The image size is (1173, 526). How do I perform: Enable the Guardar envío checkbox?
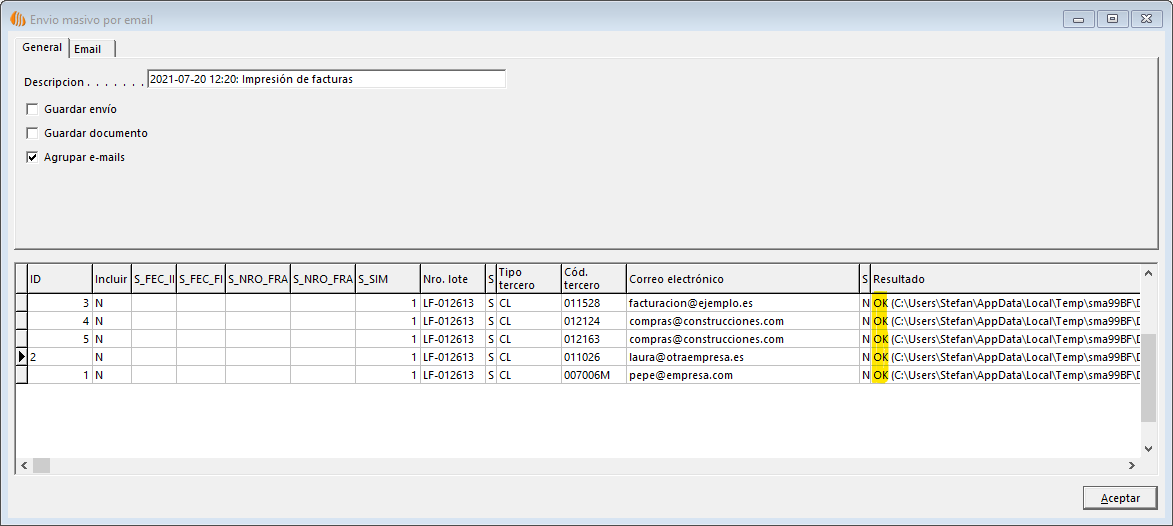click(x=32, y=109)
